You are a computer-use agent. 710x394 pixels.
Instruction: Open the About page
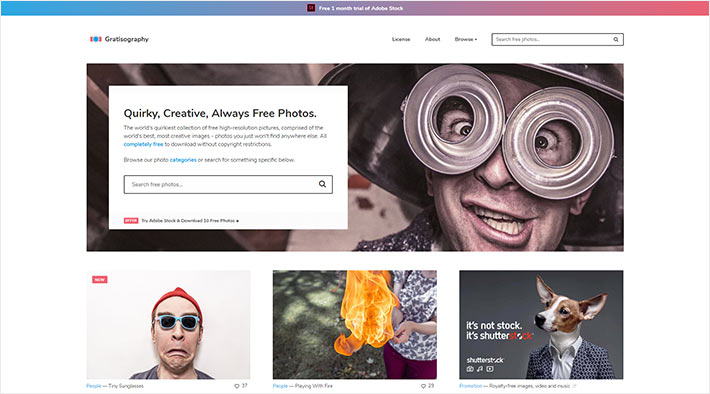[x=432, y=39]
